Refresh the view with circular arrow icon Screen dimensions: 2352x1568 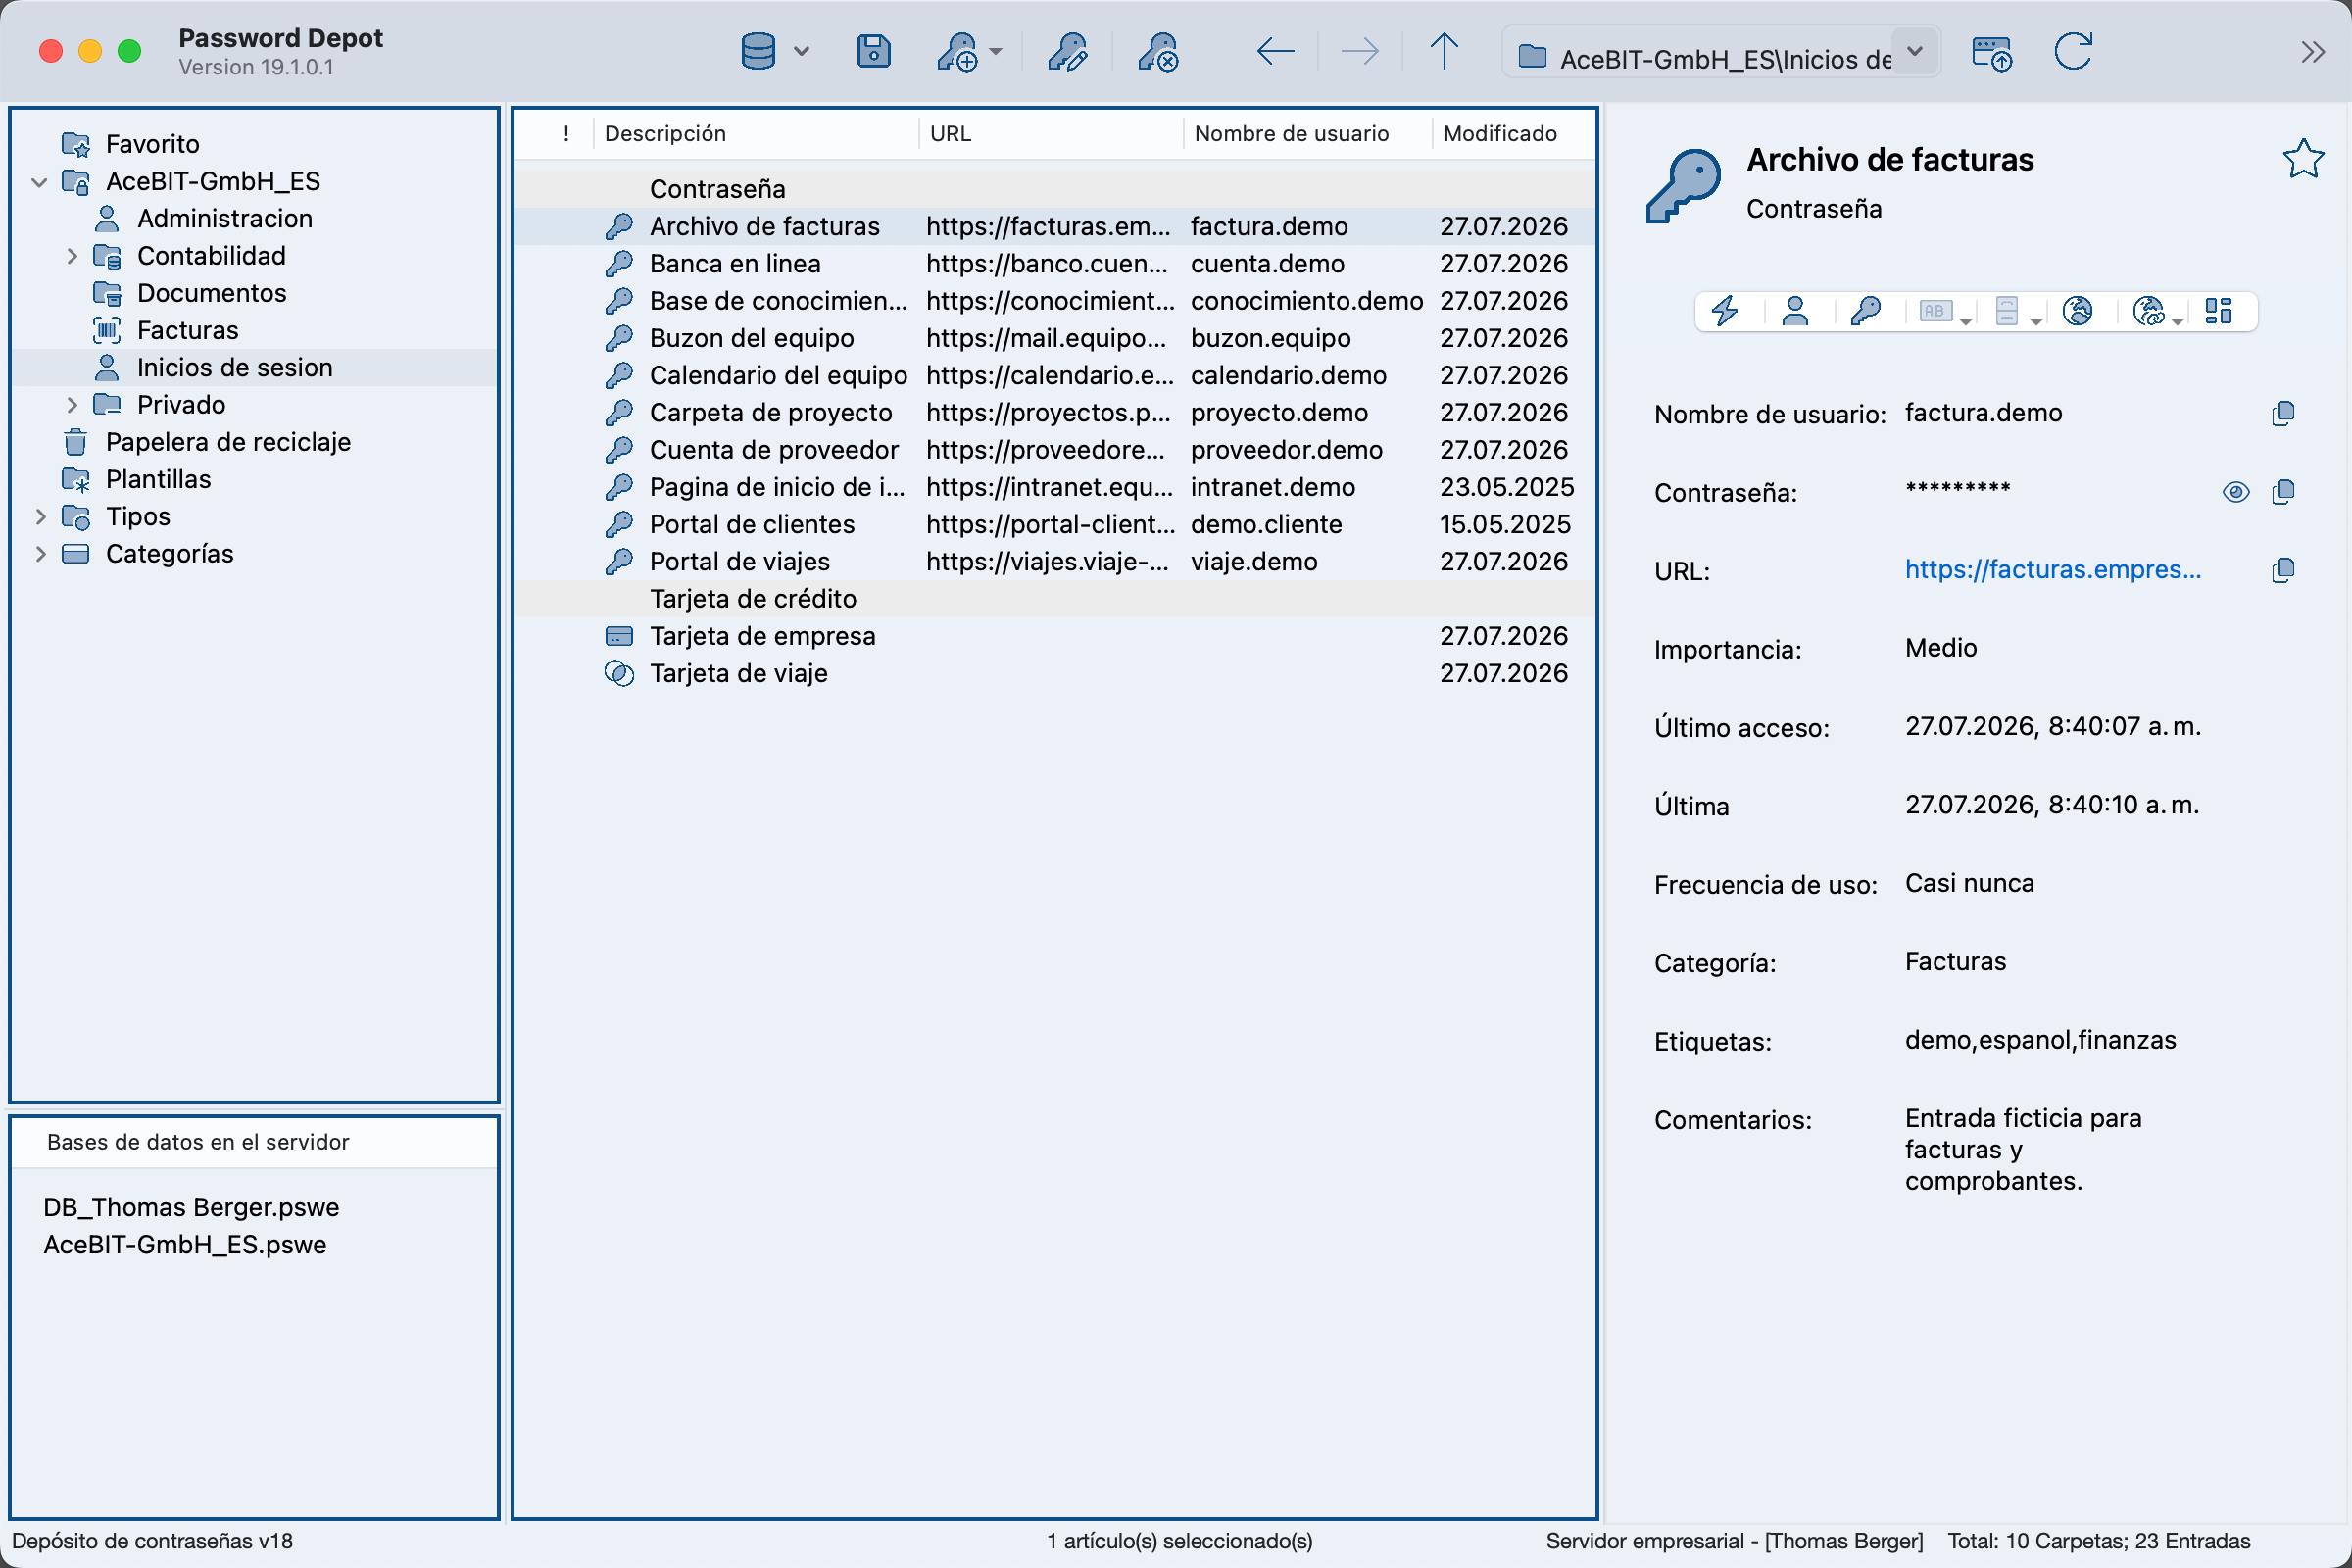point(2073,51)
